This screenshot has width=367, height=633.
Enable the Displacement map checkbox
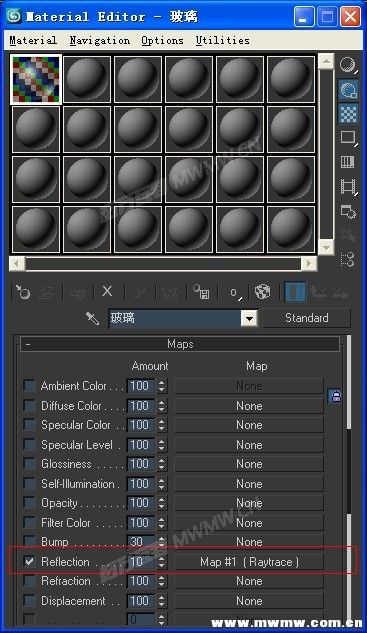click(29, 600)
